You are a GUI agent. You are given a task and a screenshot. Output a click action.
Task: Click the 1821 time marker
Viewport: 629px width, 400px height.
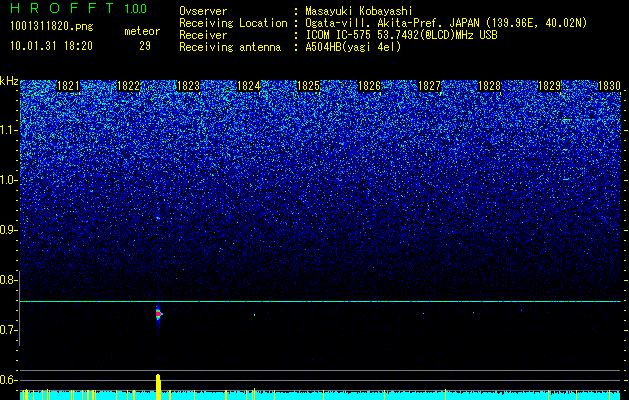(x=69, y=86)
